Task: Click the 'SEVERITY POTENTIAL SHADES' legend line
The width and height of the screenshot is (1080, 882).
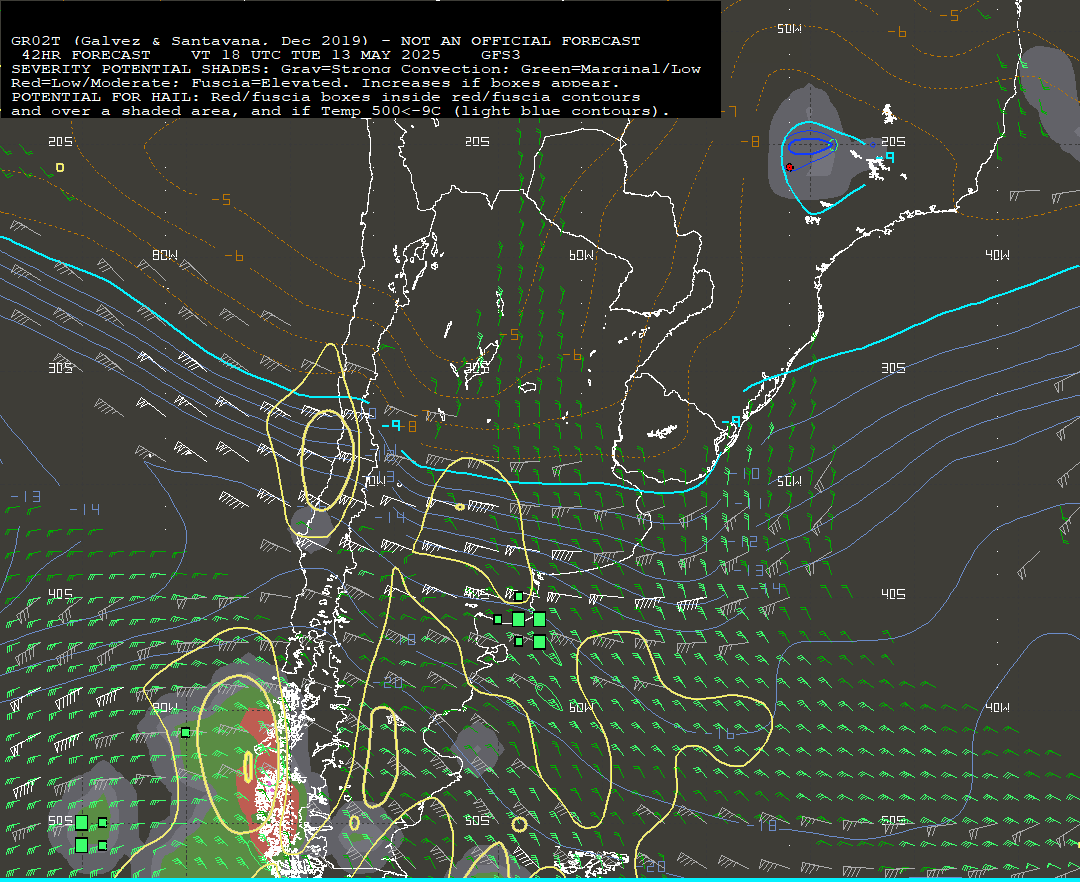Action: click(356, 69)
